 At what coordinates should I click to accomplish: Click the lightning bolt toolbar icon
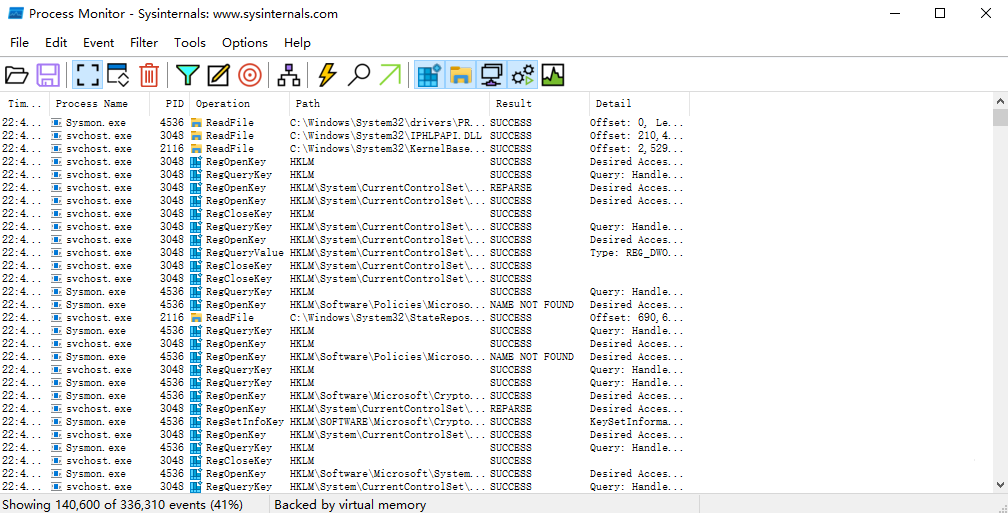point(327,75)
